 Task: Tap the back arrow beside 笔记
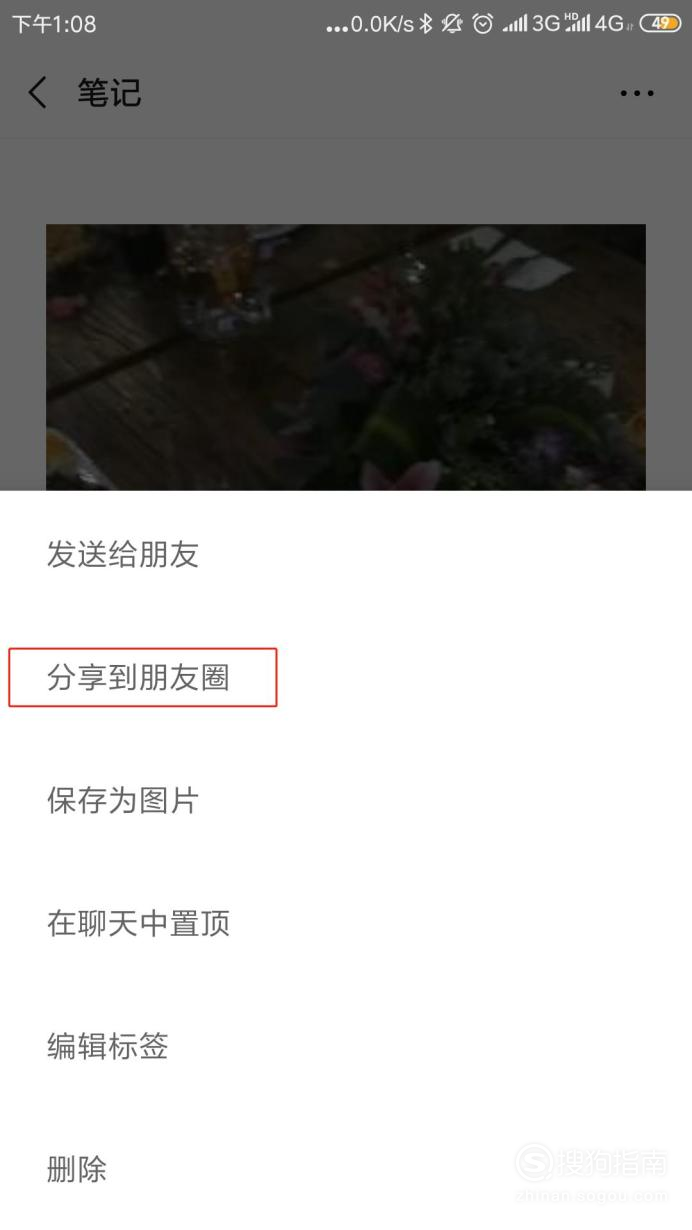click(x=37, y=93)
